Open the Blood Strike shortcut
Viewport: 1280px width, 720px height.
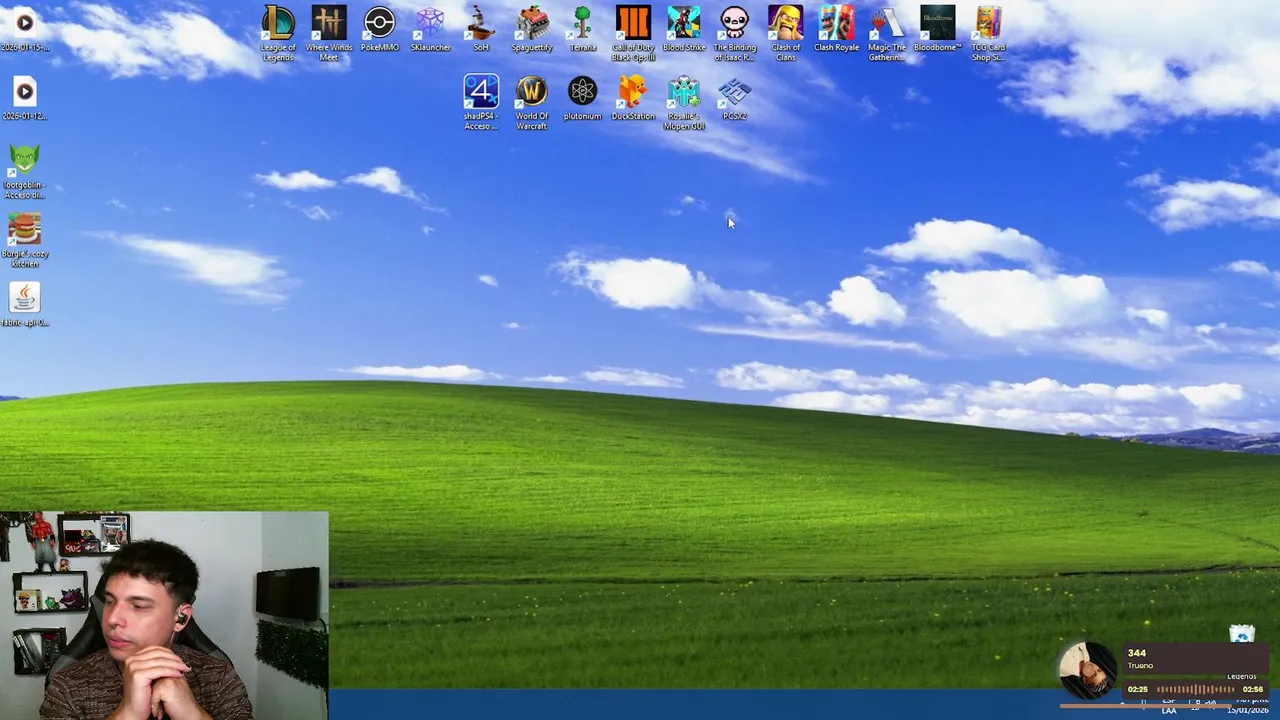pyautogui.click(x=684, y=28)
